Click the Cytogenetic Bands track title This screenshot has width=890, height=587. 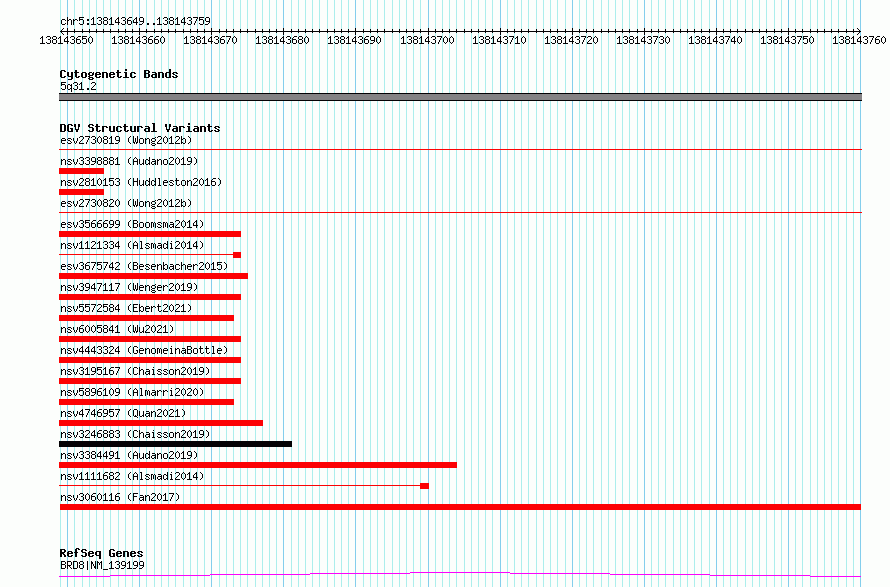point(119,74)
